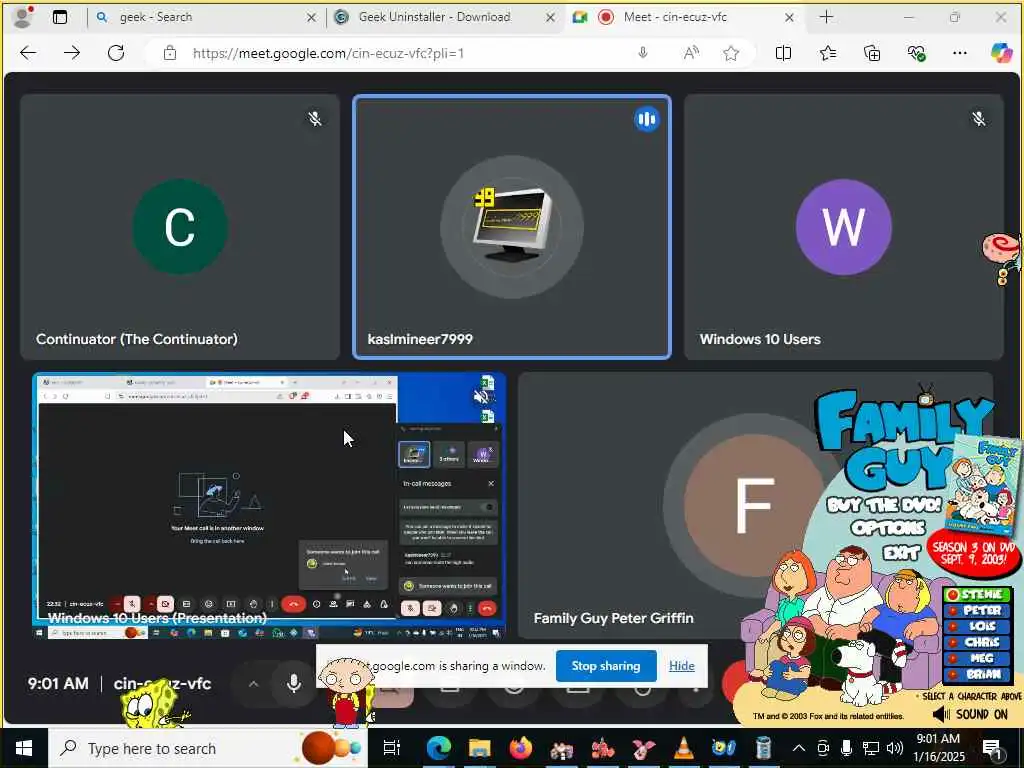
Task: Click the system tray microphone icon
Action: [x=846, y=748]
